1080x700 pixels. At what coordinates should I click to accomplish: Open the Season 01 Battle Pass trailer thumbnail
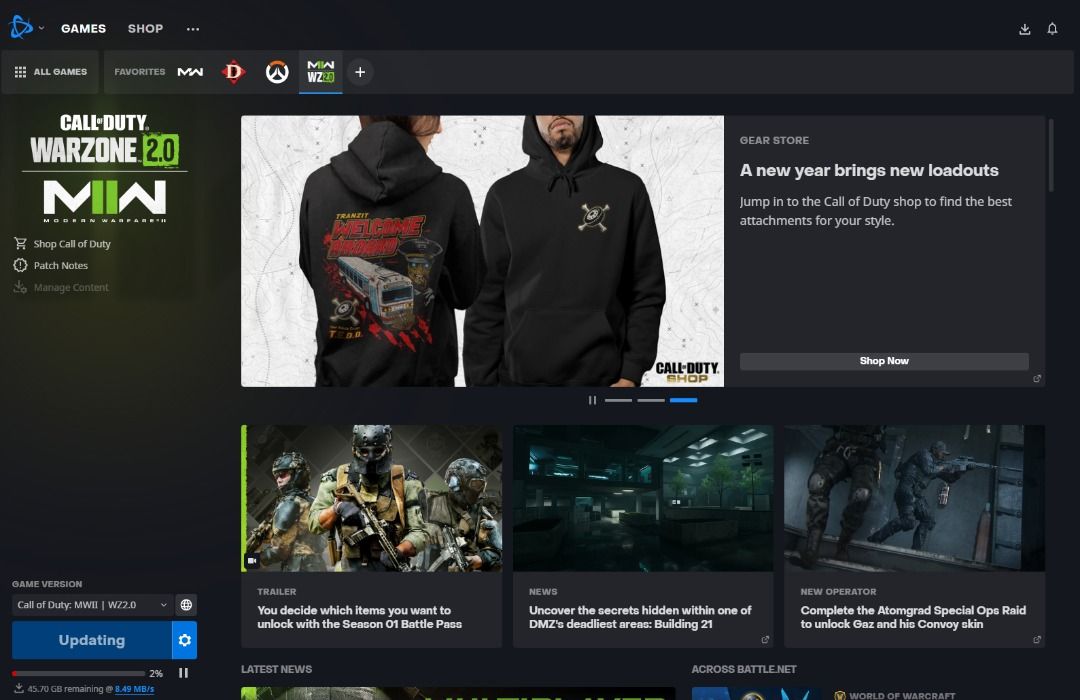click(372, 498)
